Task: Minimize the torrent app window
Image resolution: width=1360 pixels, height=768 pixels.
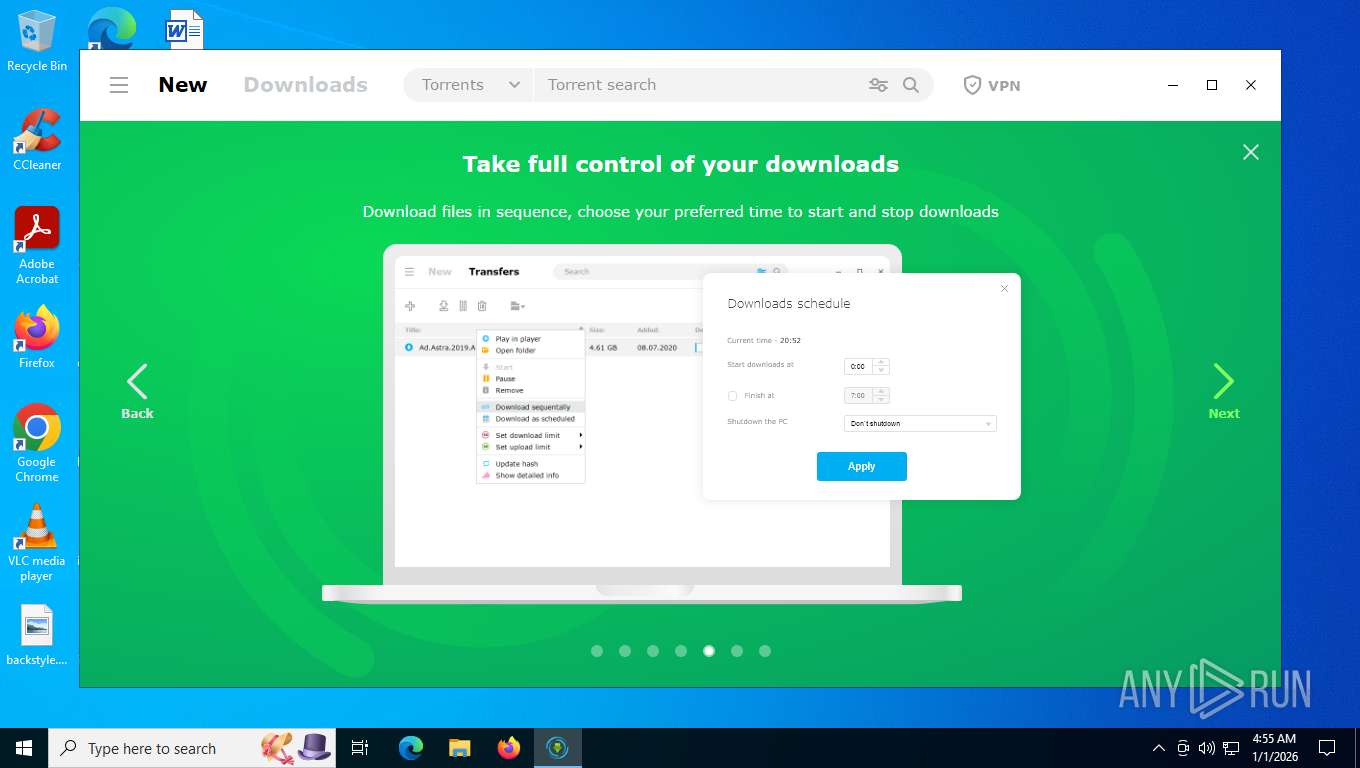Action: (1173, 85)
